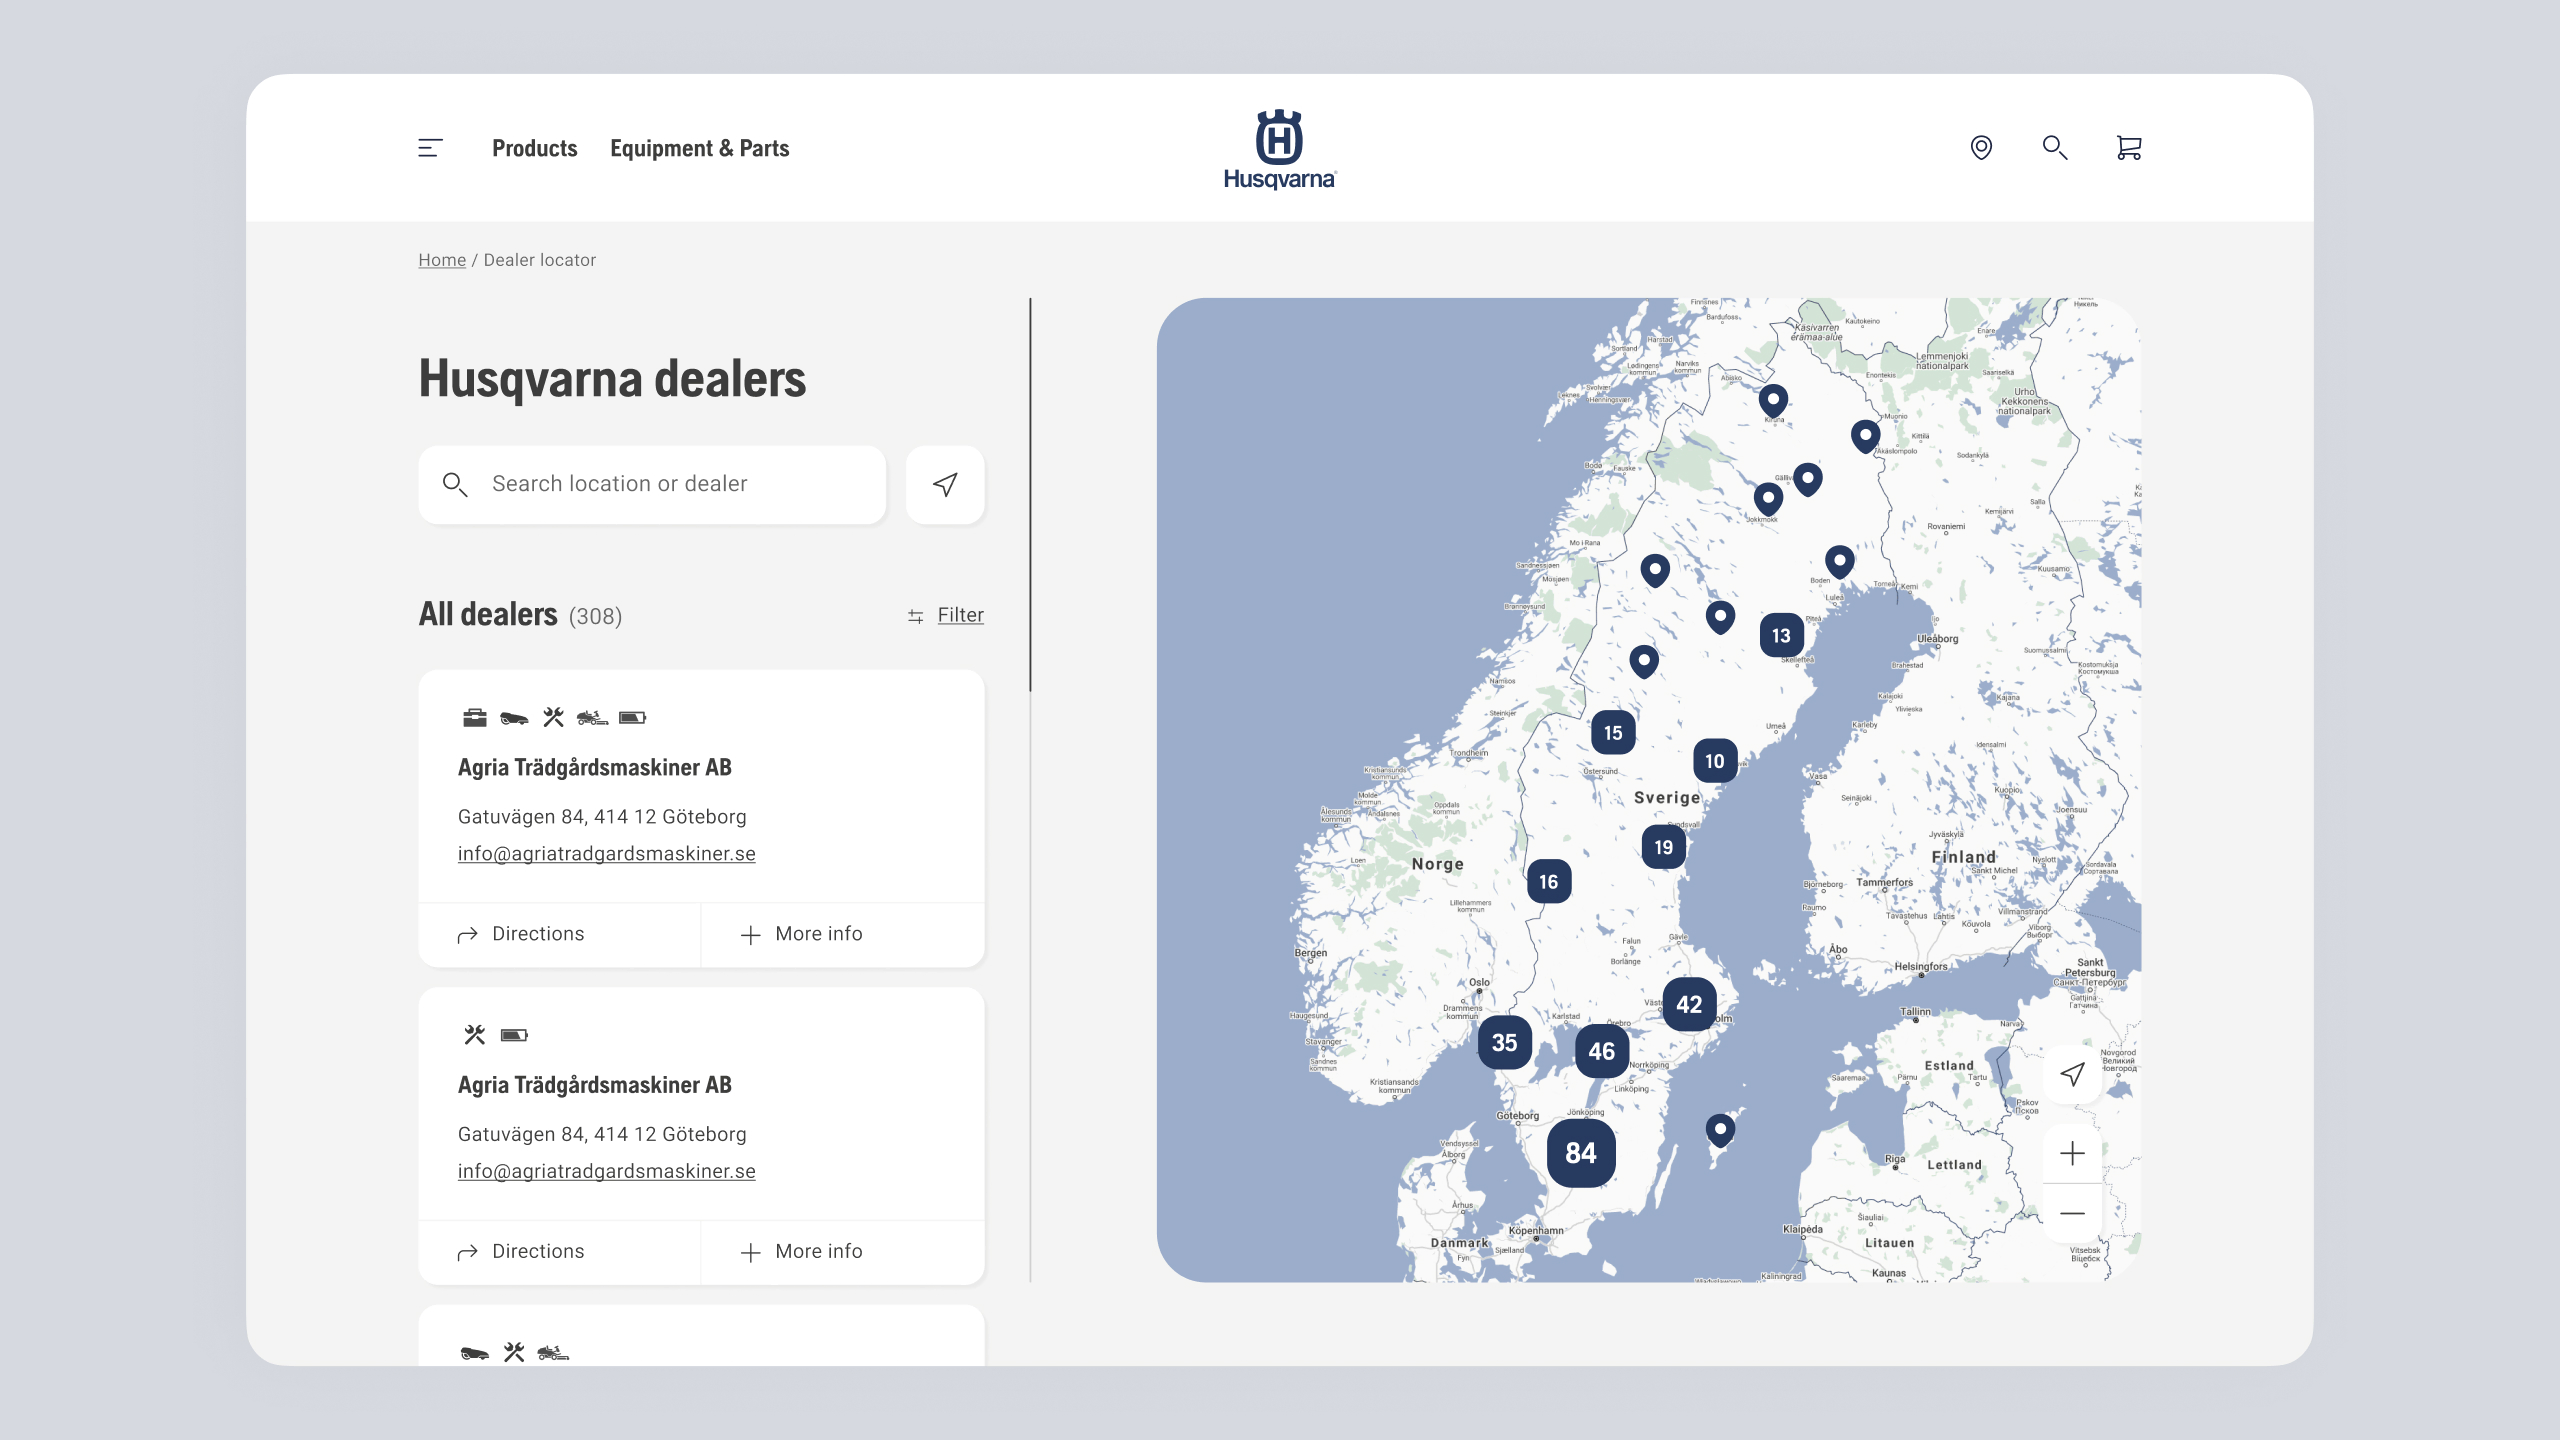The width and height of the screenshot is (2560, 1440).
Task: Click the dealer list scrollbar
Action: point(1030,495)
